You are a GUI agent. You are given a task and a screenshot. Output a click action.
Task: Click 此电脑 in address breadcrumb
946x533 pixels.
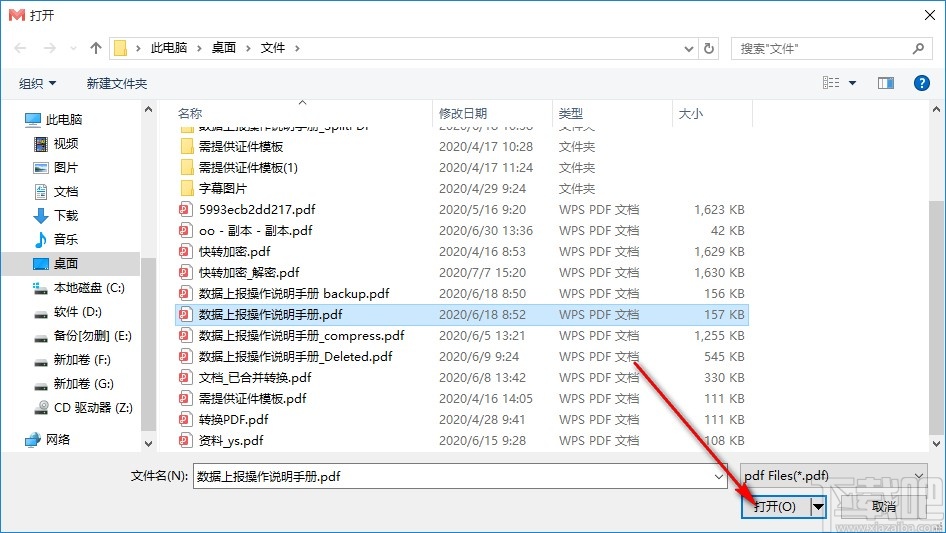click(169, 48)
